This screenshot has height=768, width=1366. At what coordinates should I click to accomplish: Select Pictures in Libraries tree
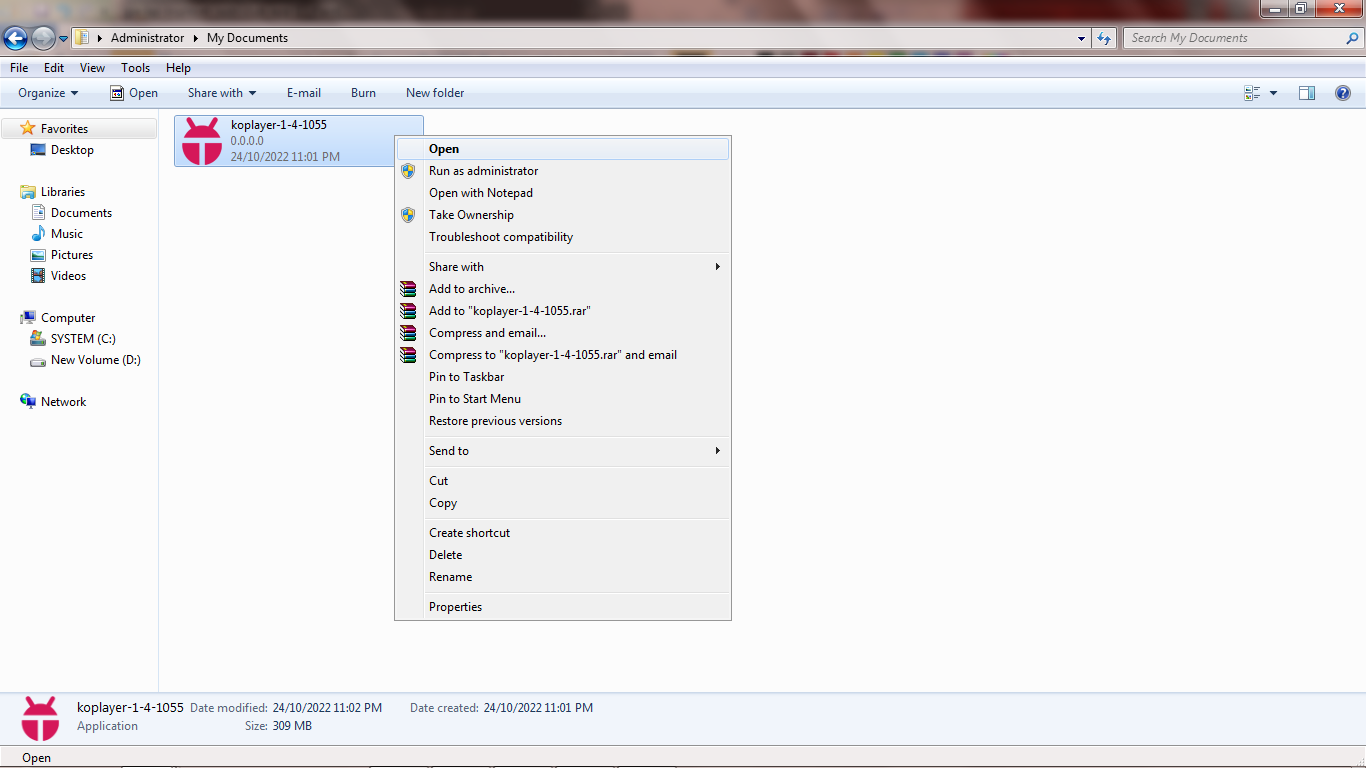pos(72,255)
